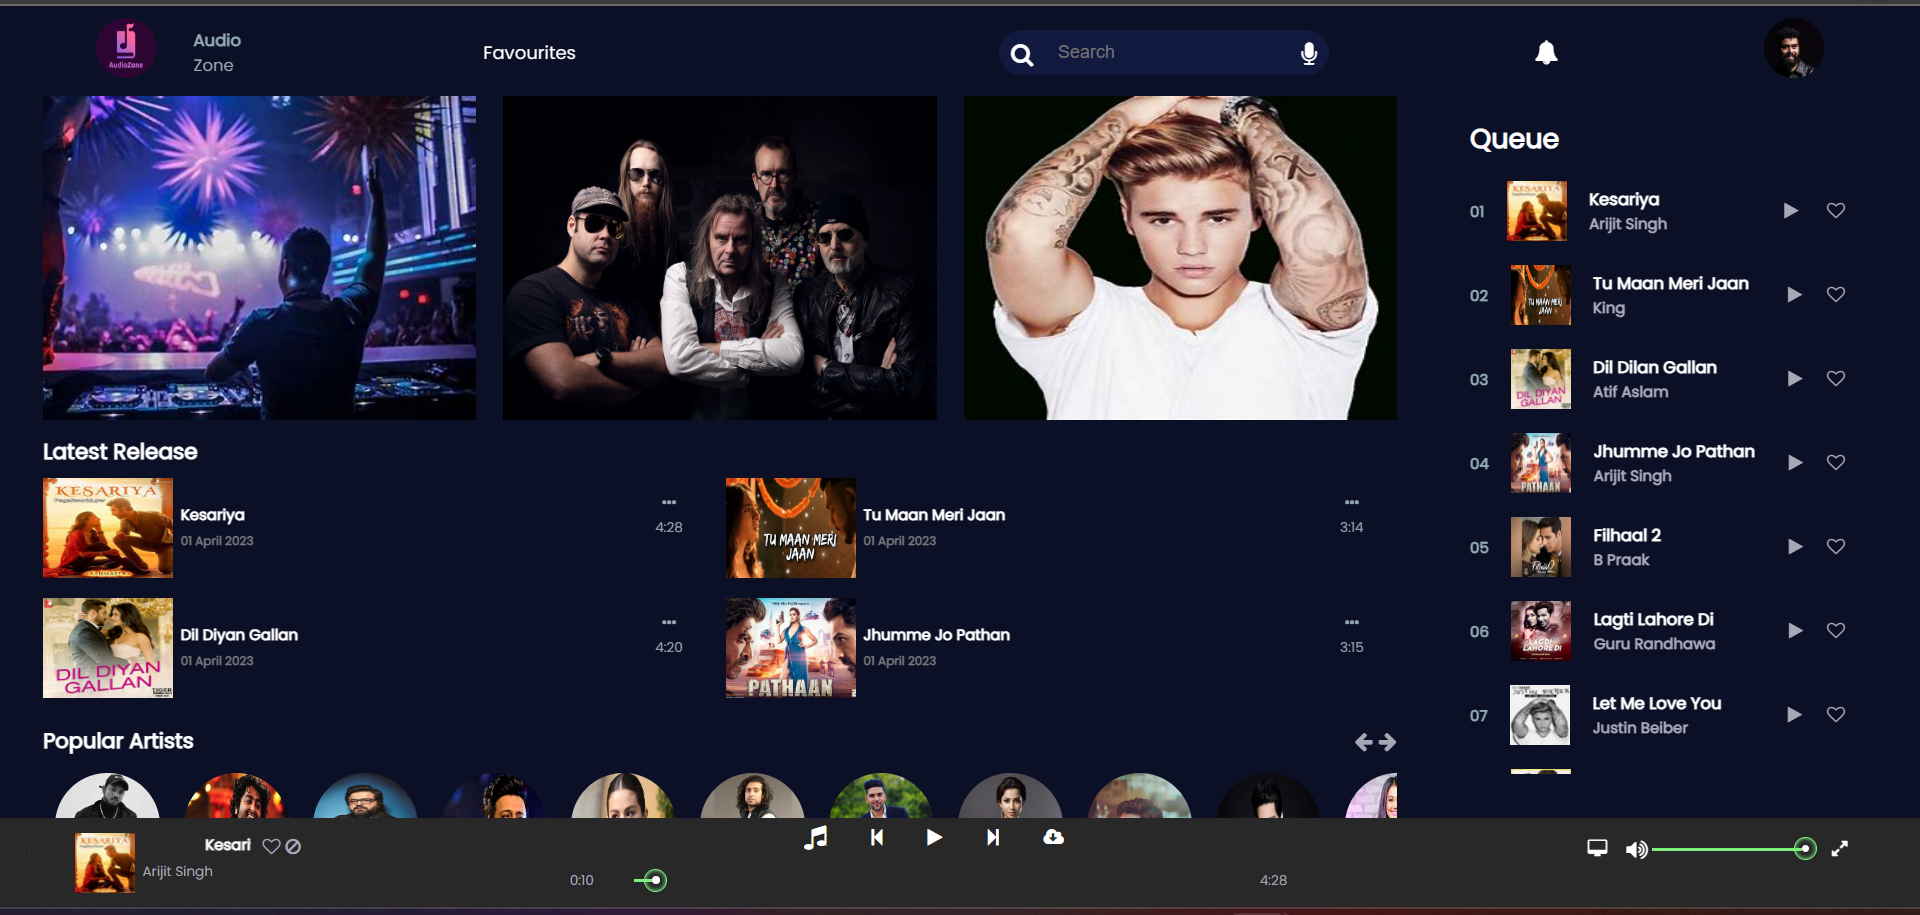Mute audio by clicking the speaker icon
The height and width of the screenshot is (915, 1920).
click(x=1637, y=848)
